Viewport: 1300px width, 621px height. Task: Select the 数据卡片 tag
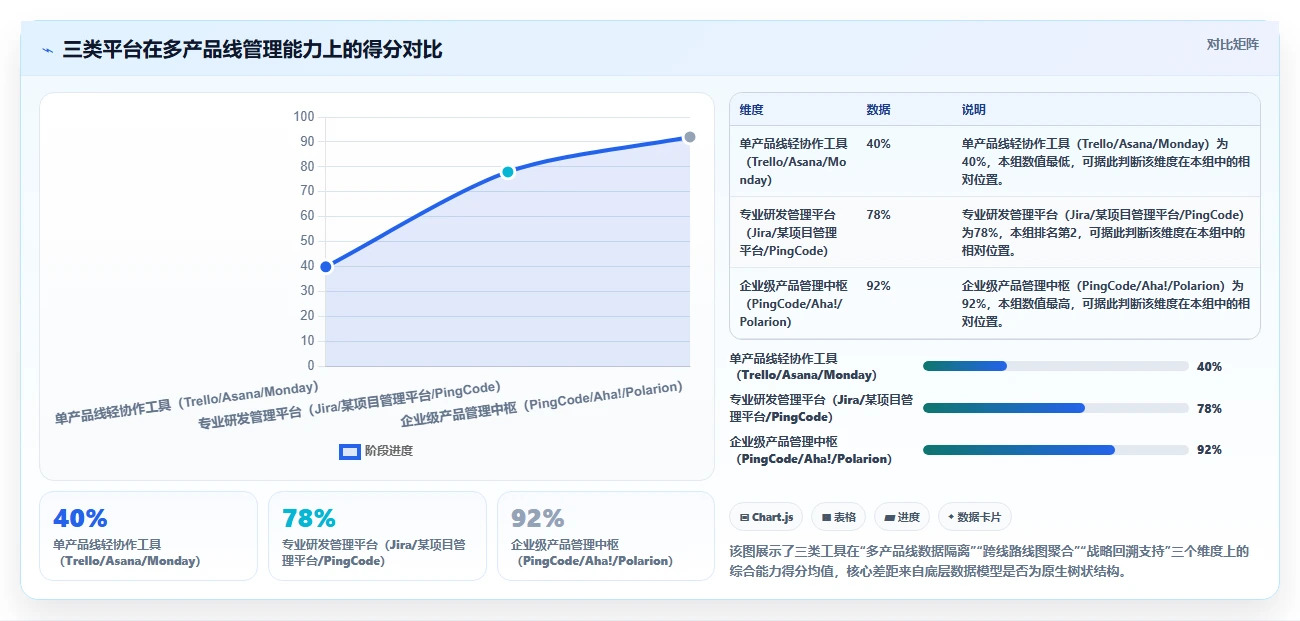[974, 517]
